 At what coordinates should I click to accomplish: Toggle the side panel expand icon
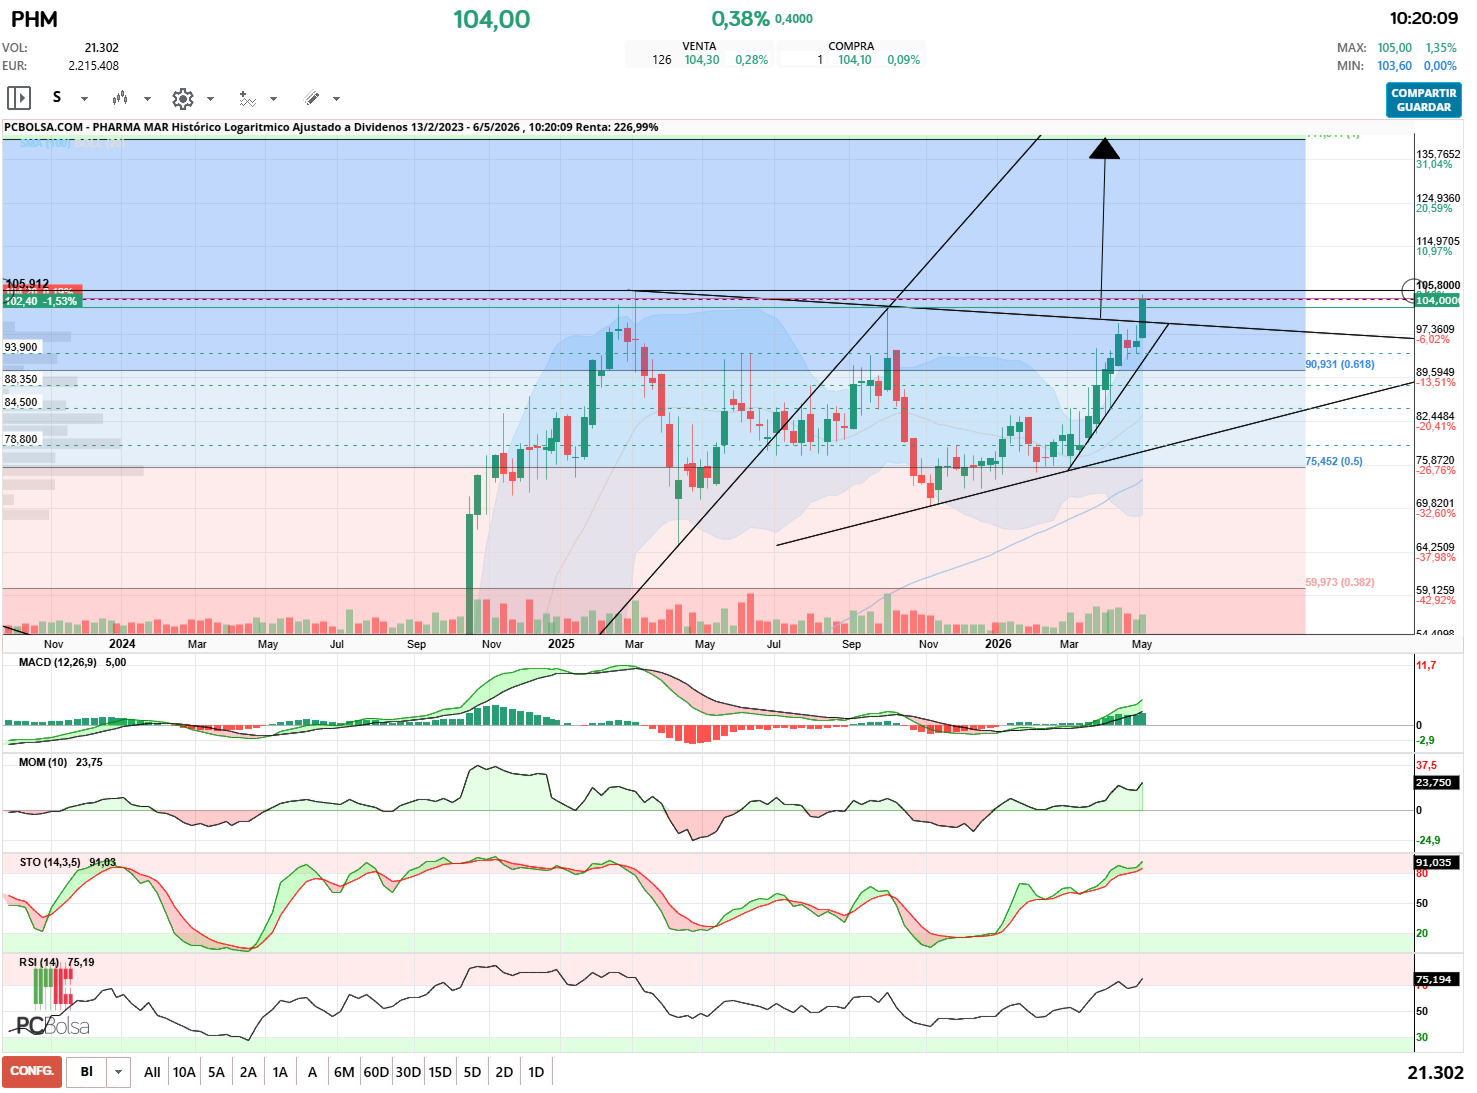19,98
